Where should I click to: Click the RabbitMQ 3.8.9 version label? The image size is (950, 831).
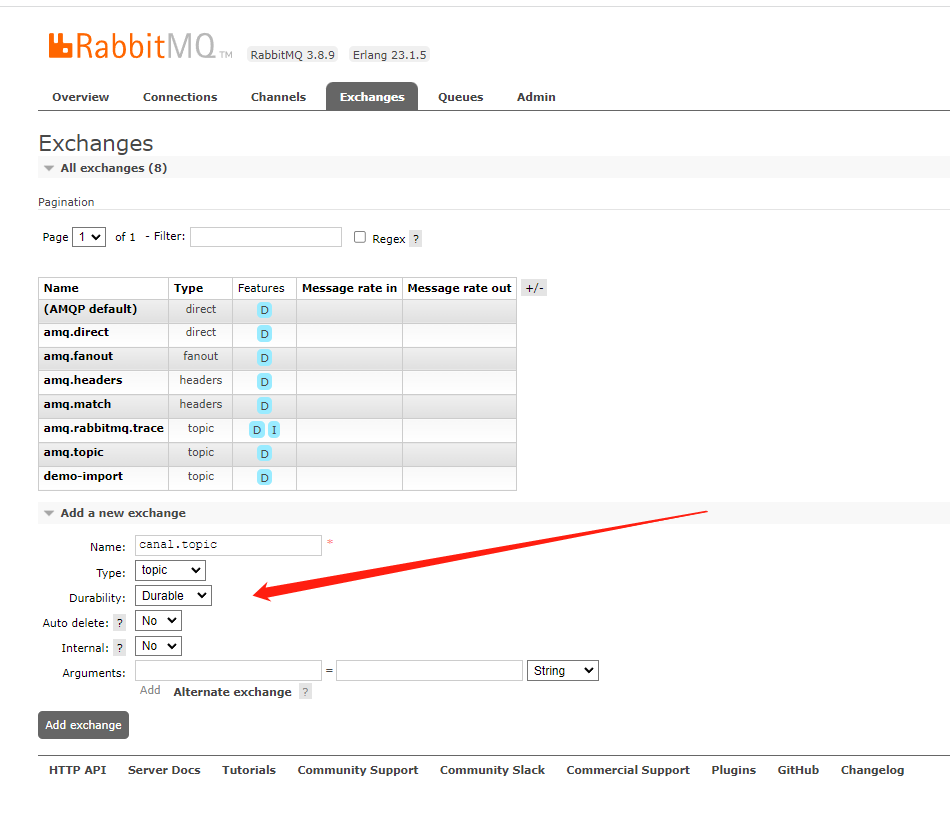point(293,55)
